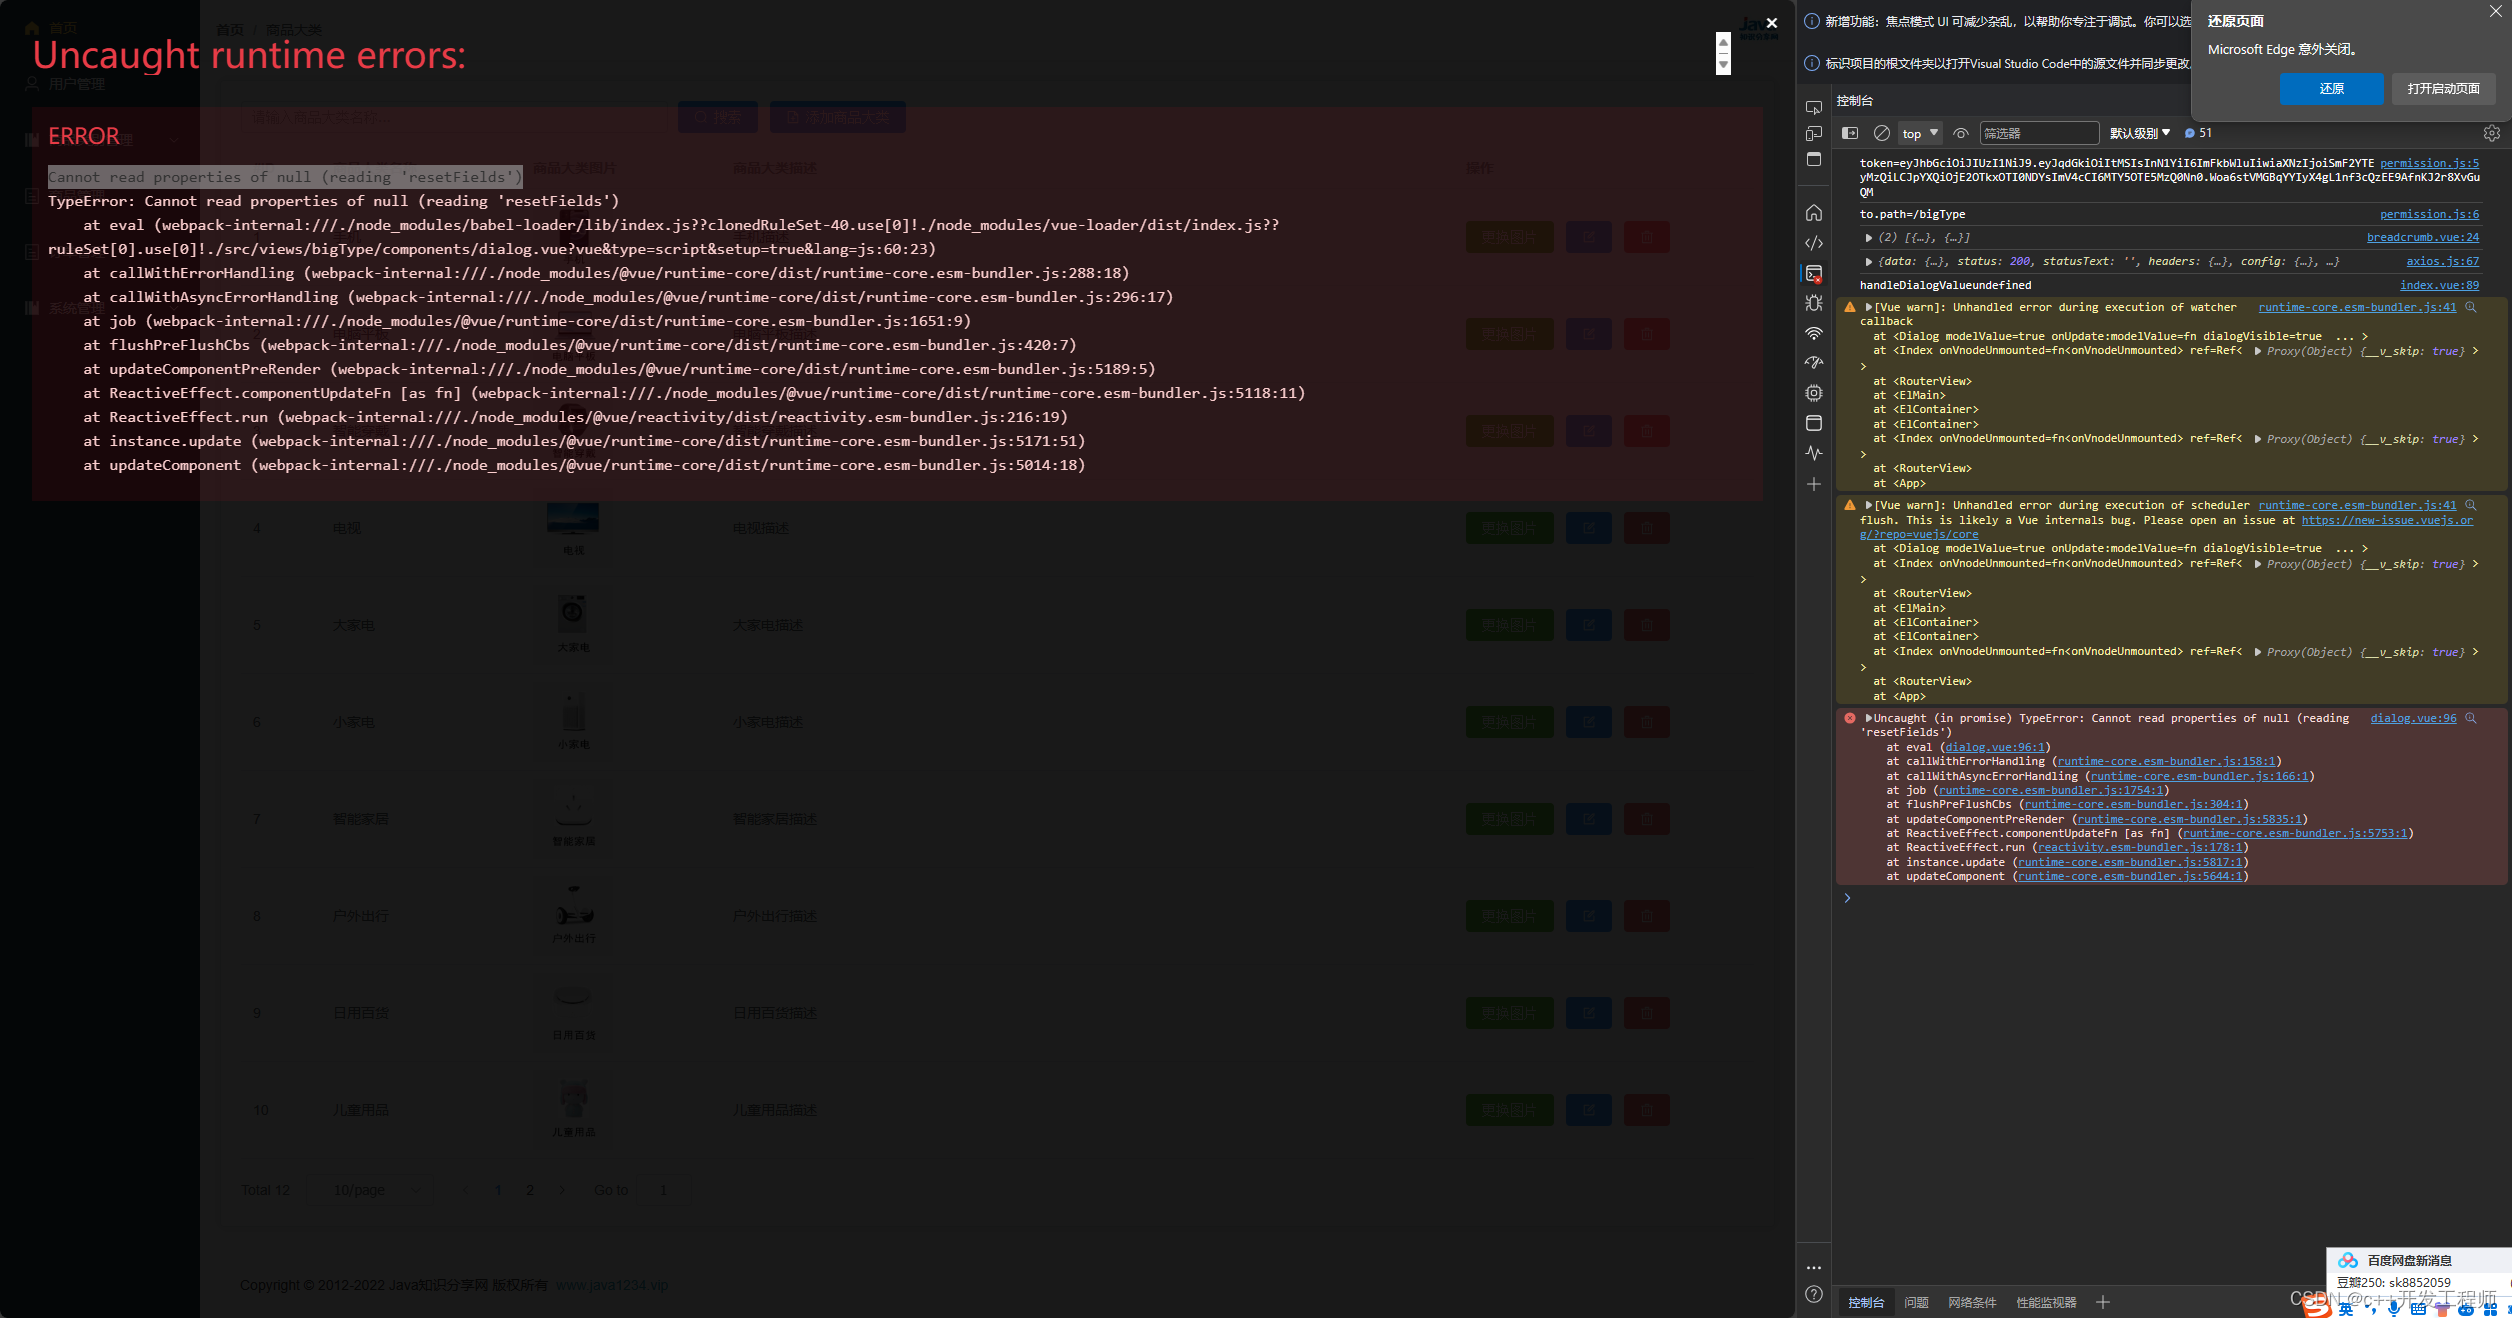Expand the {data: {…}, status: 200 object

[1868, 262]
